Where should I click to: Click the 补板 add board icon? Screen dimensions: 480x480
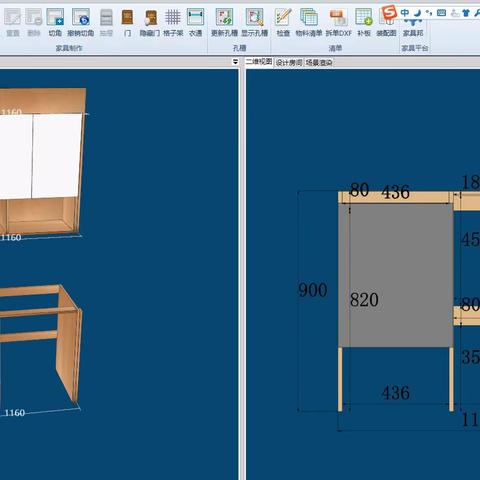[x=364, y=22]
